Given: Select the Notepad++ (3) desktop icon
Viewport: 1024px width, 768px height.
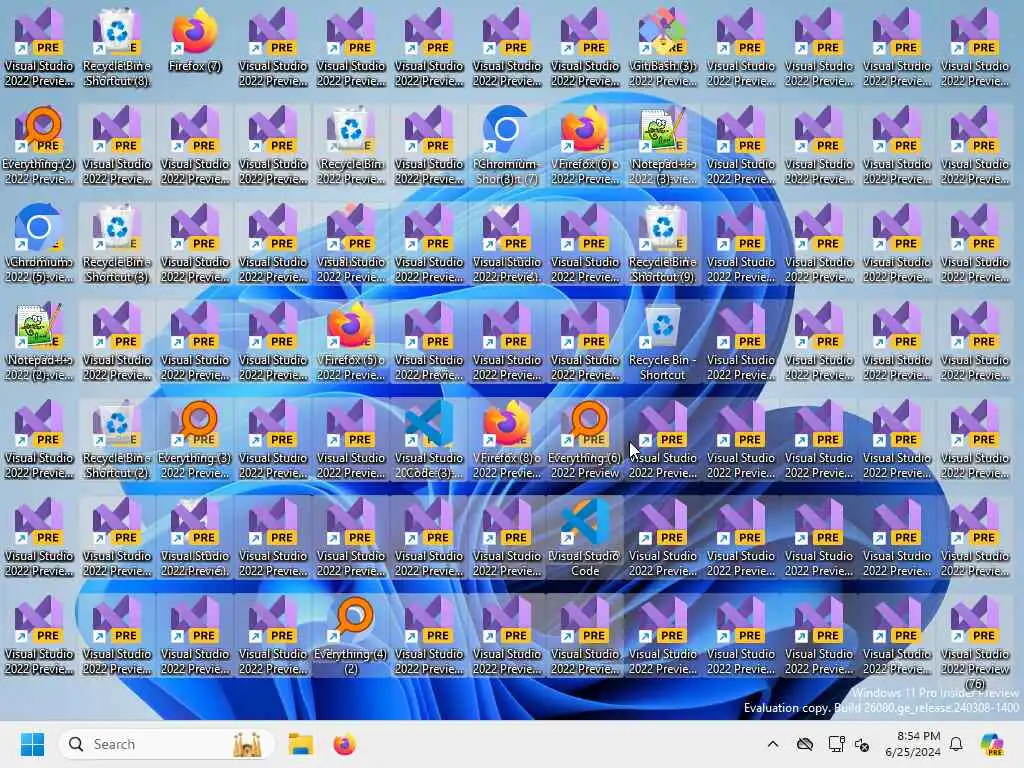Looking at the screenshot, I should (663, 145).
